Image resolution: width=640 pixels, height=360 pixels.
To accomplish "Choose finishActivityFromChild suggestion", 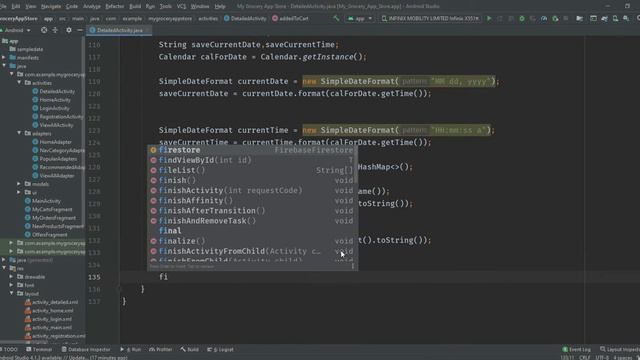I will (x=252, y=251).
